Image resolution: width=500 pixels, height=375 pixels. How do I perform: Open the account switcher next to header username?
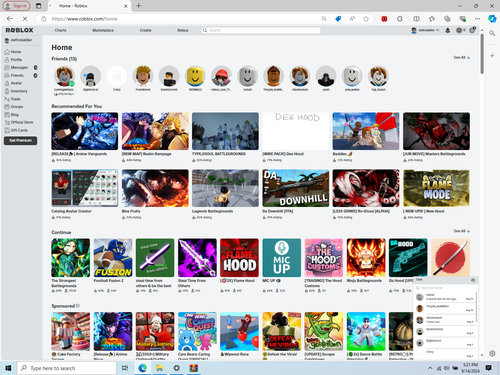437,30
